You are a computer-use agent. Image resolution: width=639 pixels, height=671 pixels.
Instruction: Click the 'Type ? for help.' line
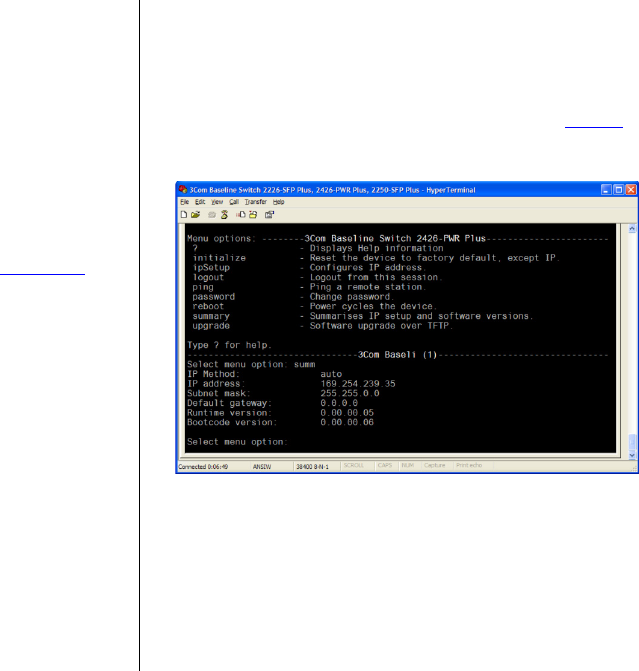(229, 345)
